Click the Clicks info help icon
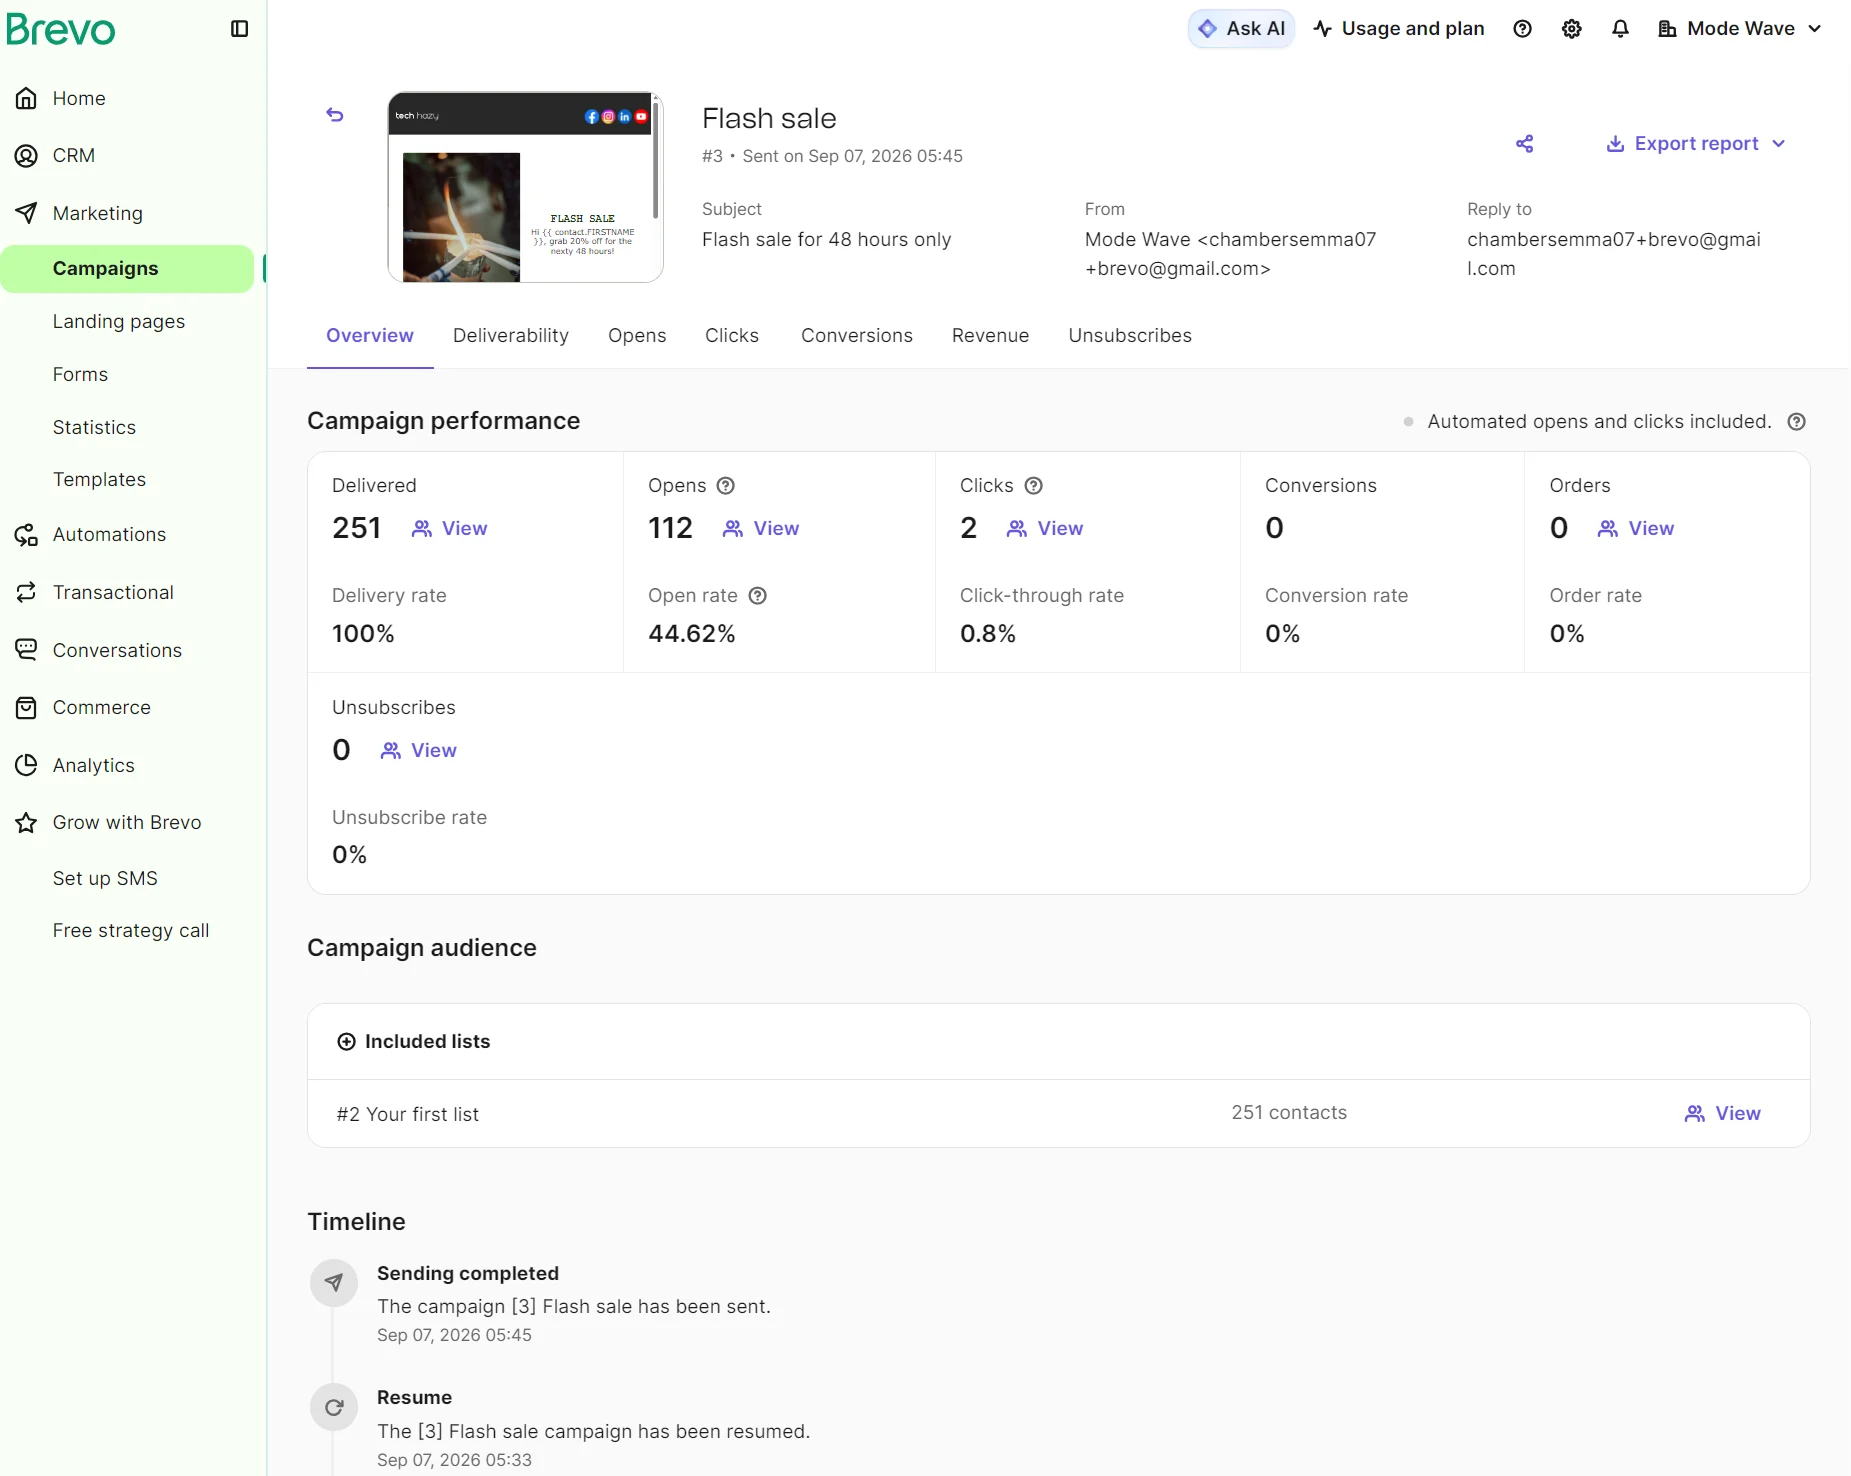The width and height of the screenshot is (1851, 1476). (1034, 486)
